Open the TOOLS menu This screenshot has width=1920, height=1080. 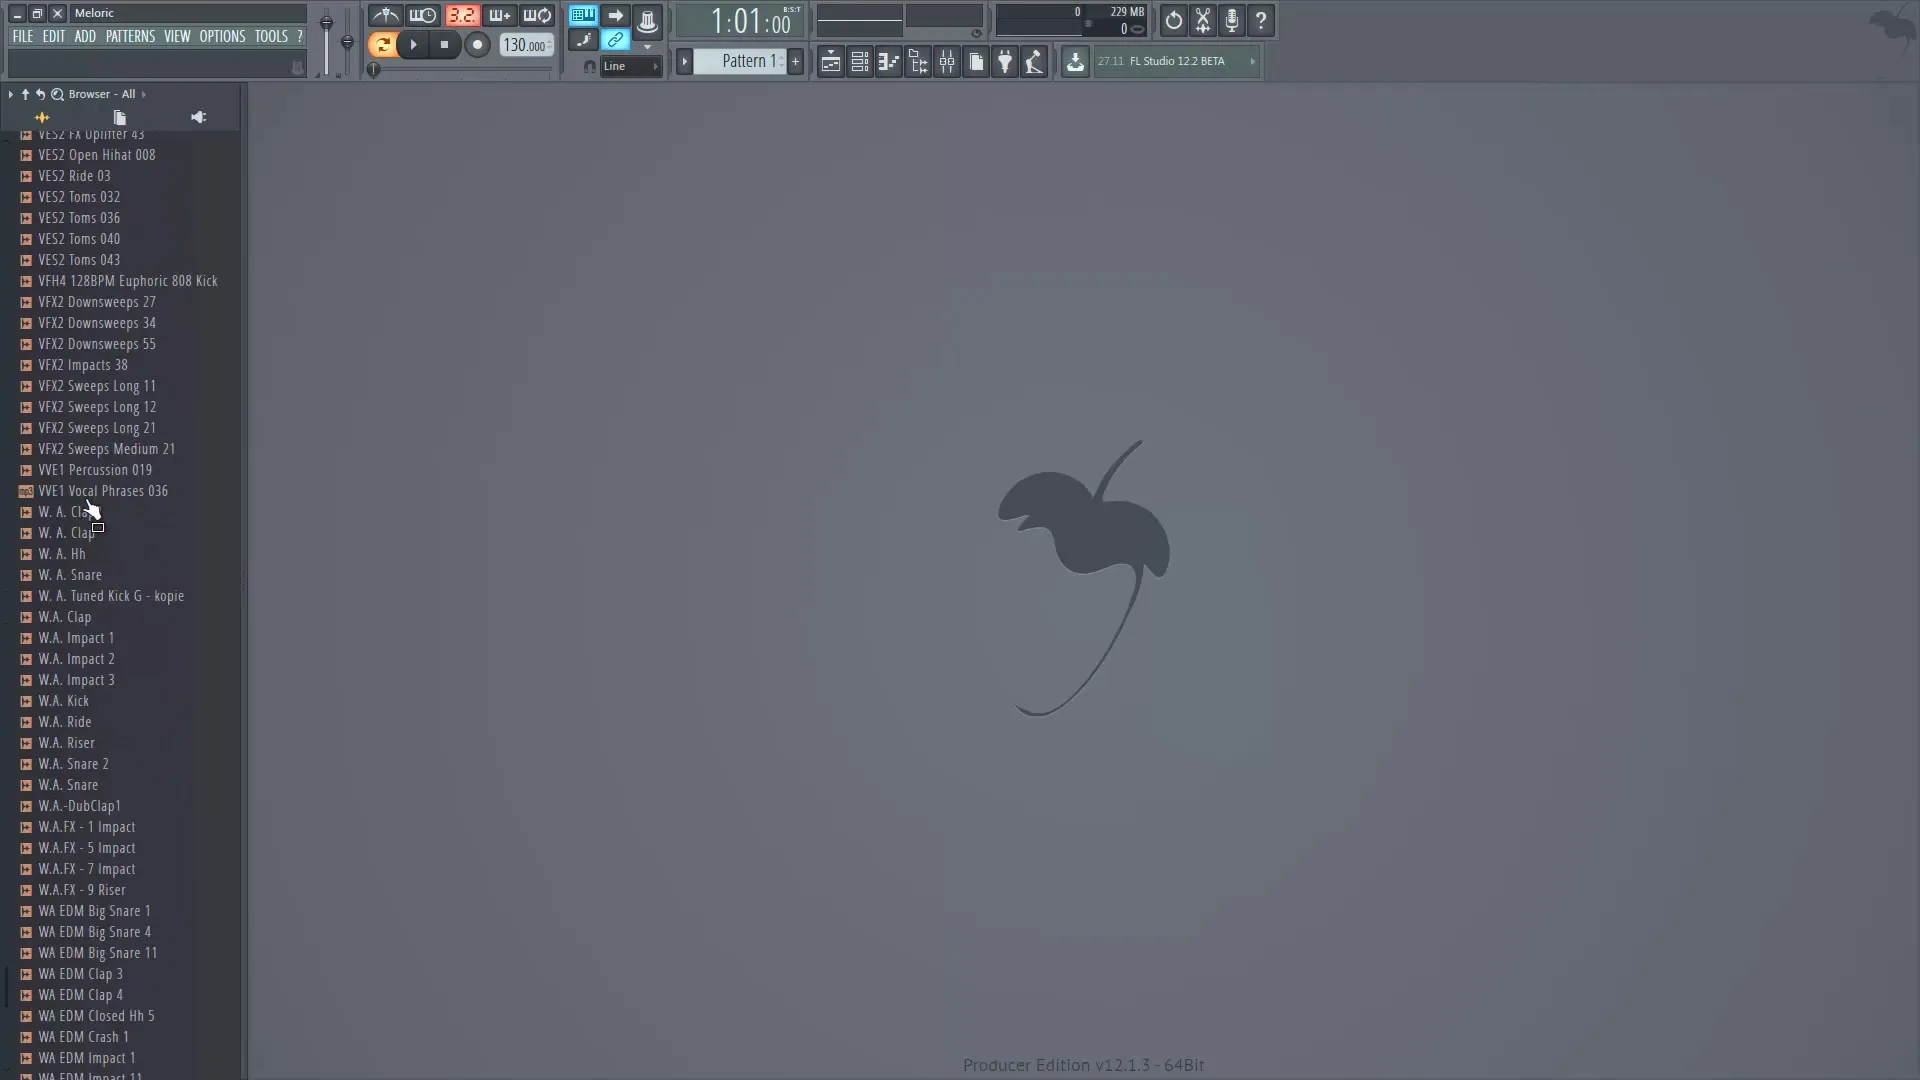point(271,36)
